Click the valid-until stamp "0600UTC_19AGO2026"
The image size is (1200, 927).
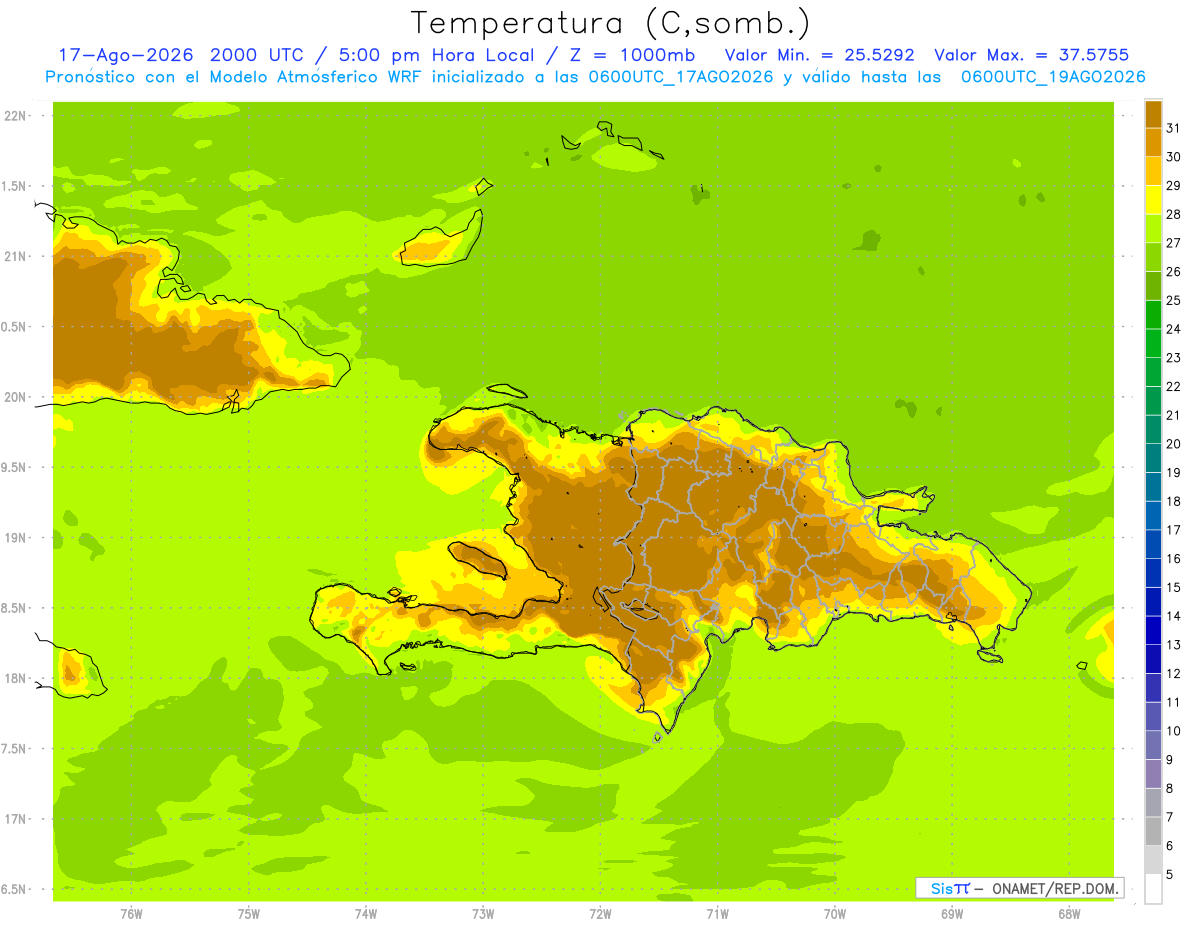[x=1053, y=77]
